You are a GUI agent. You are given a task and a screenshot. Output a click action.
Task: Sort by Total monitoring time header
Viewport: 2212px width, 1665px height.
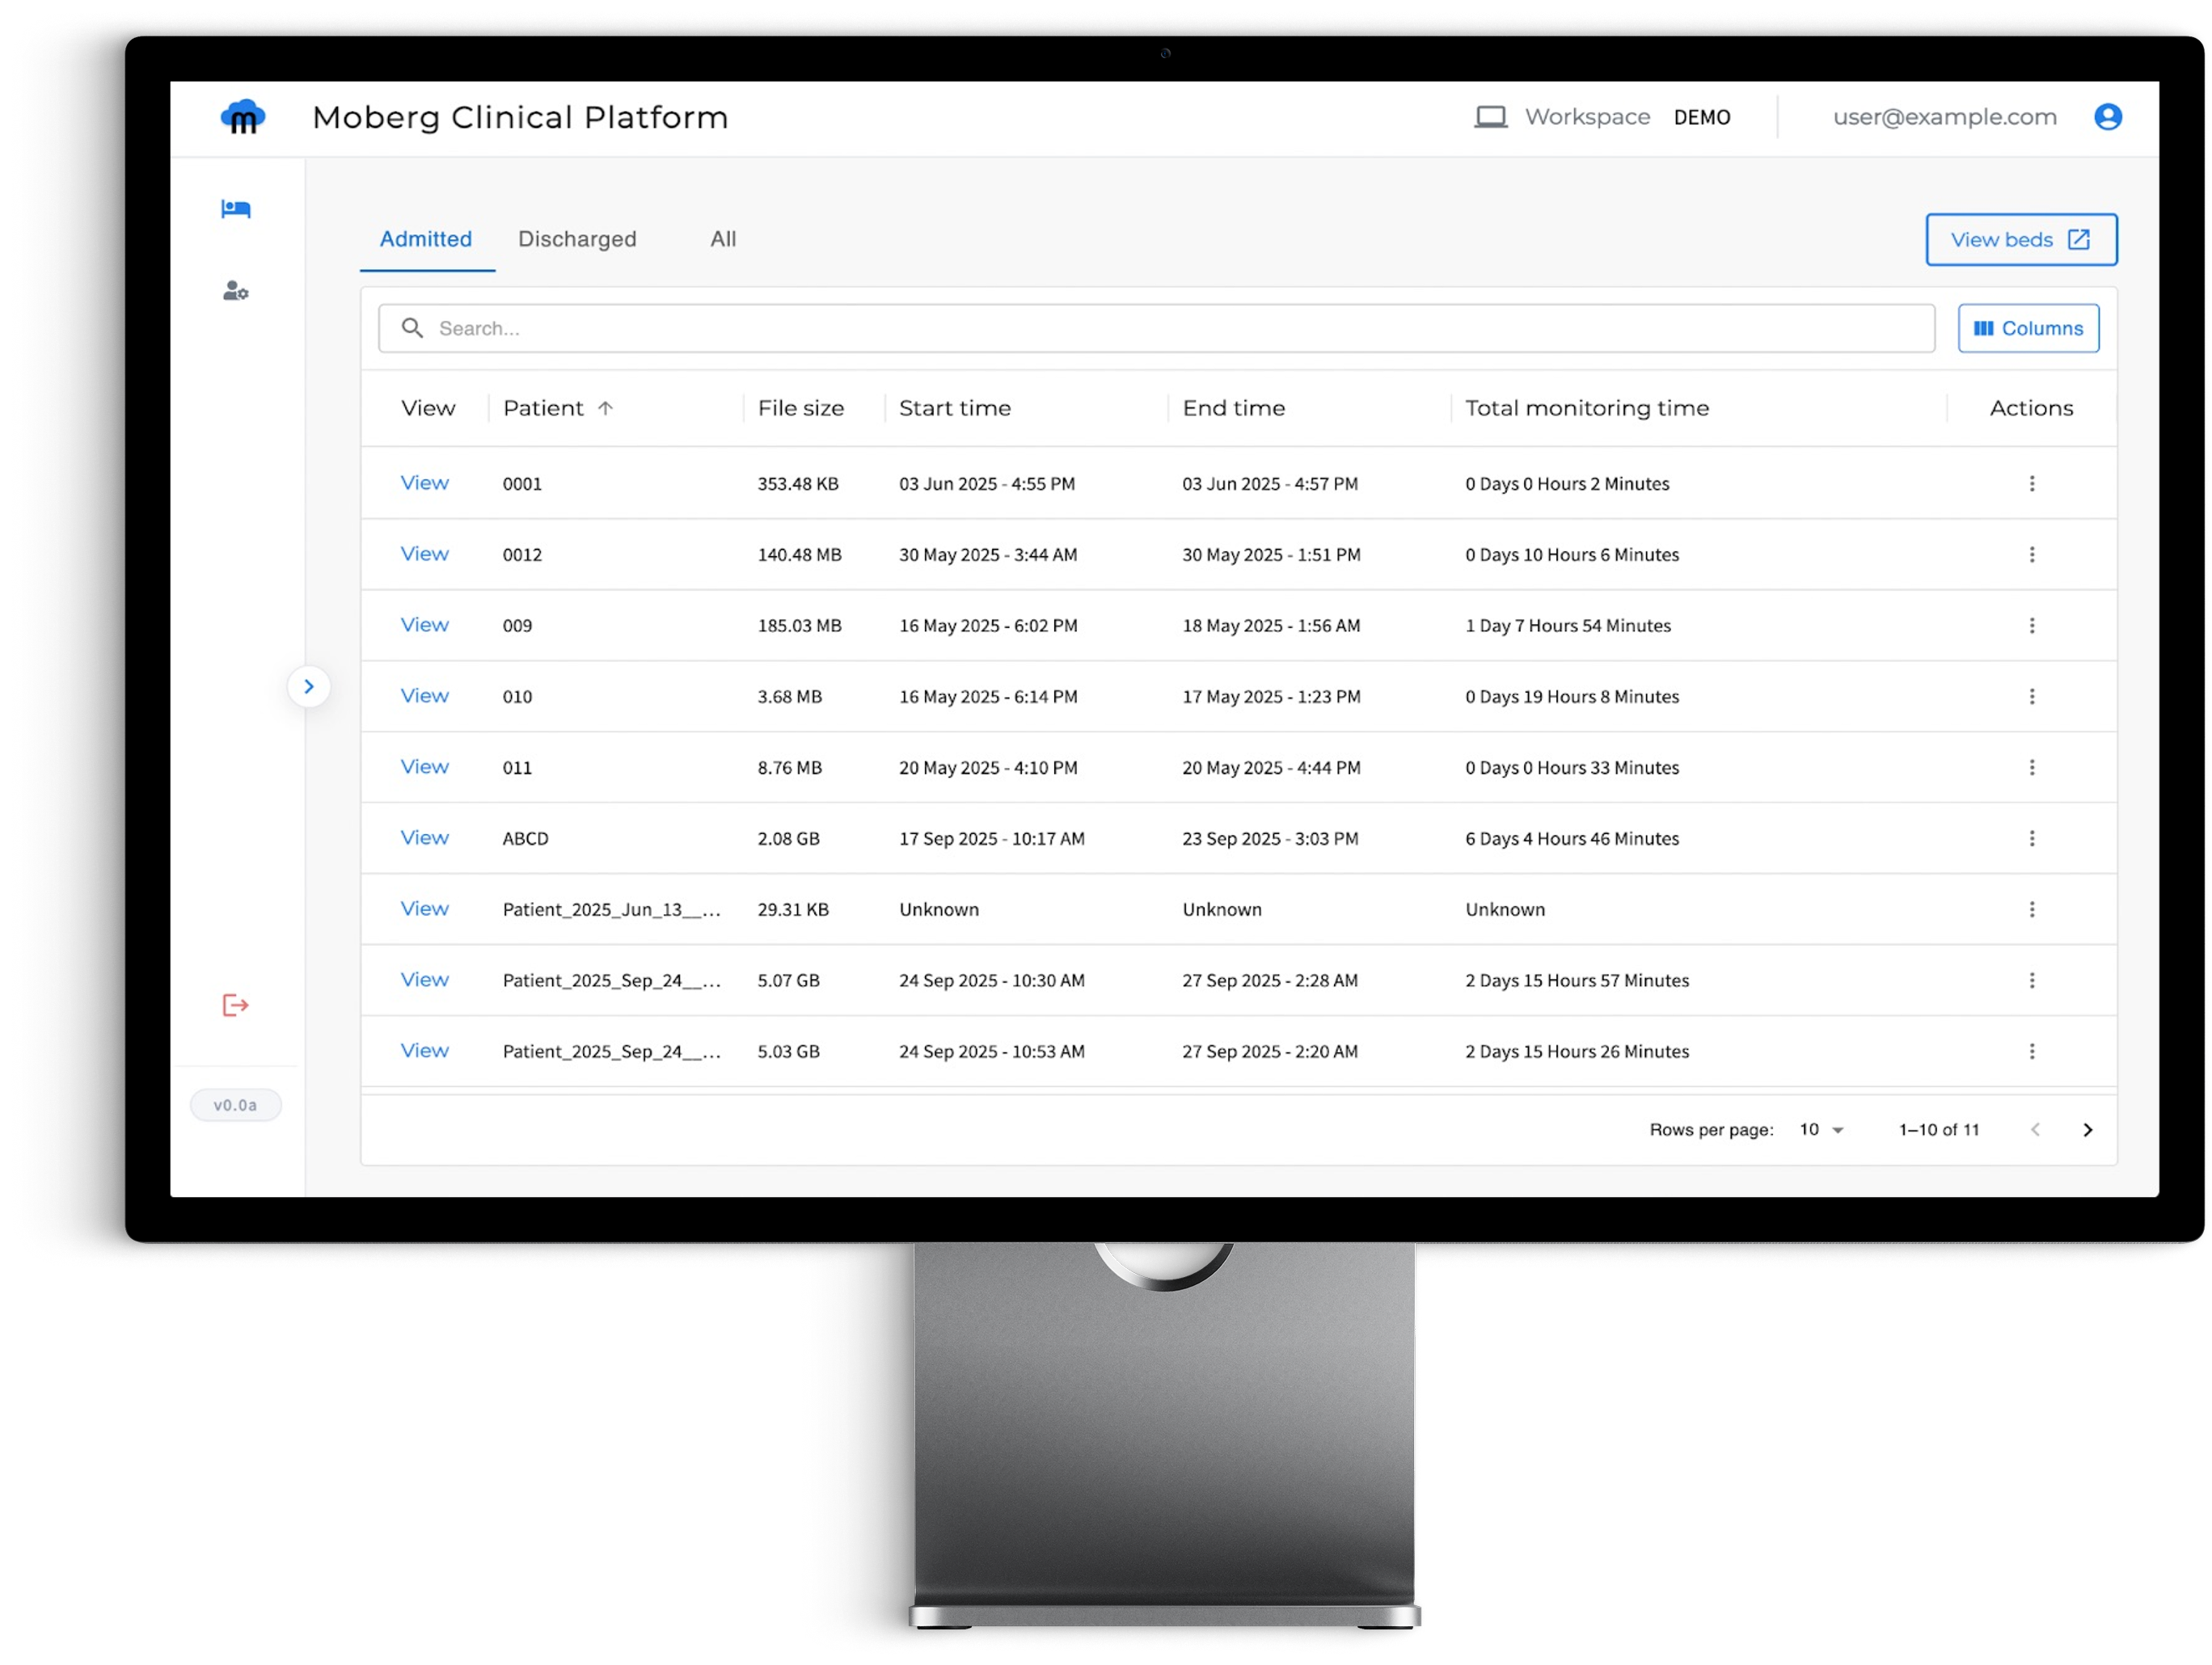pos(1586,408)
